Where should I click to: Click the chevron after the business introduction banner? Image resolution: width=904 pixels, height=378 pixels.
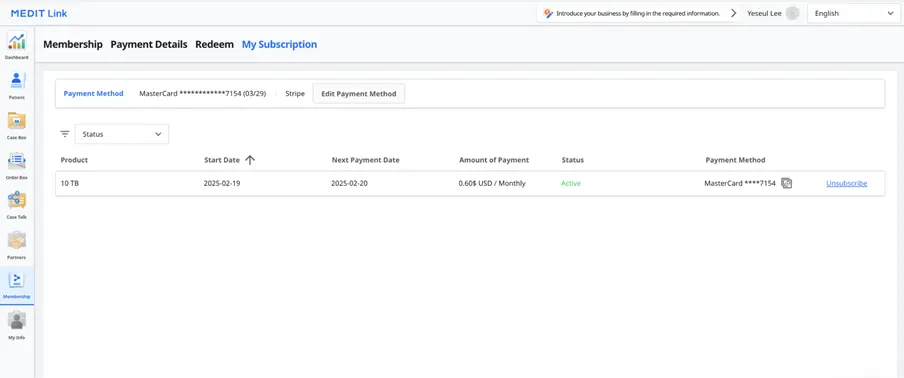[x=733, y=13]
